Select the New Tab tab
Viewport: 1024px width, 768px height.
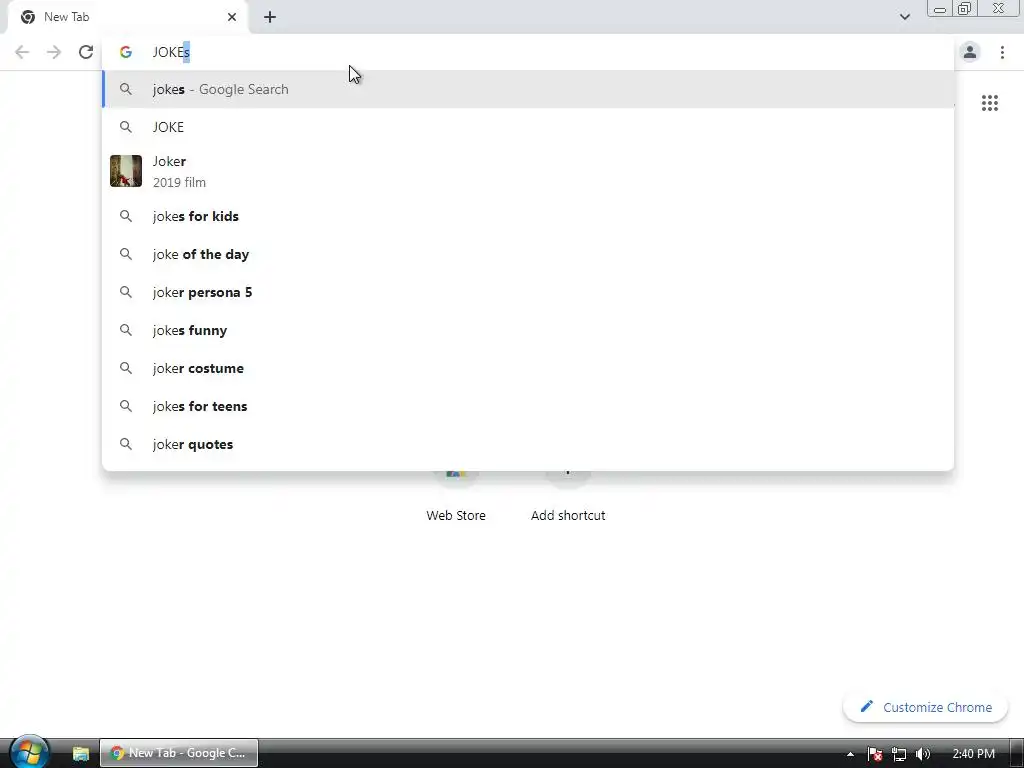tap(128, 17)
